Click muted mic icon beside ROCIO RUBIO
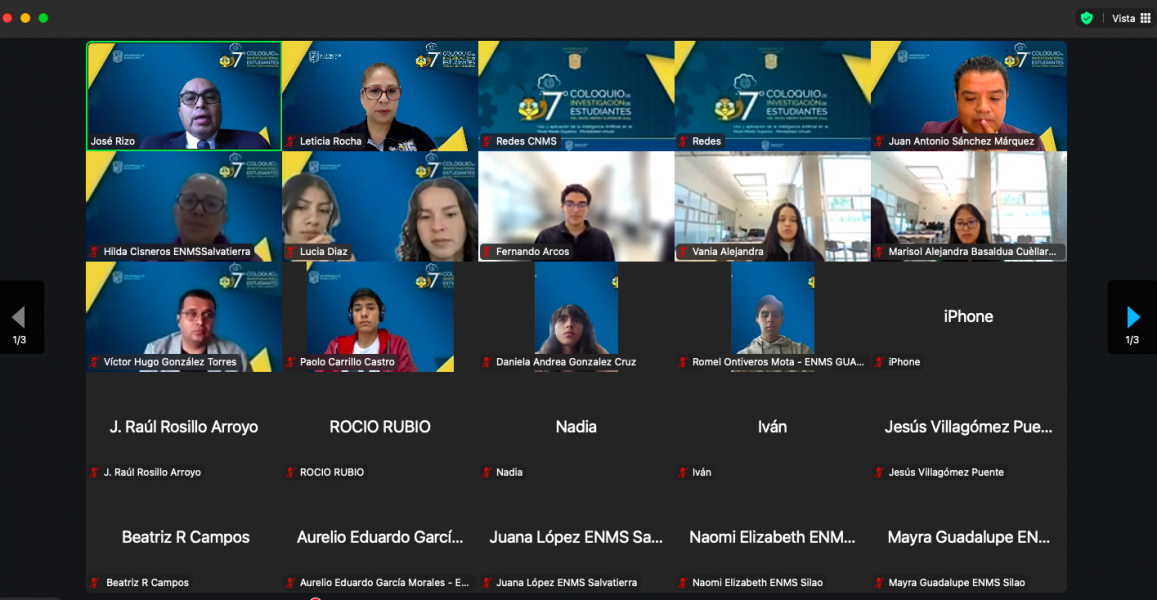The image size is (1157, 600). tap(291, 473)
